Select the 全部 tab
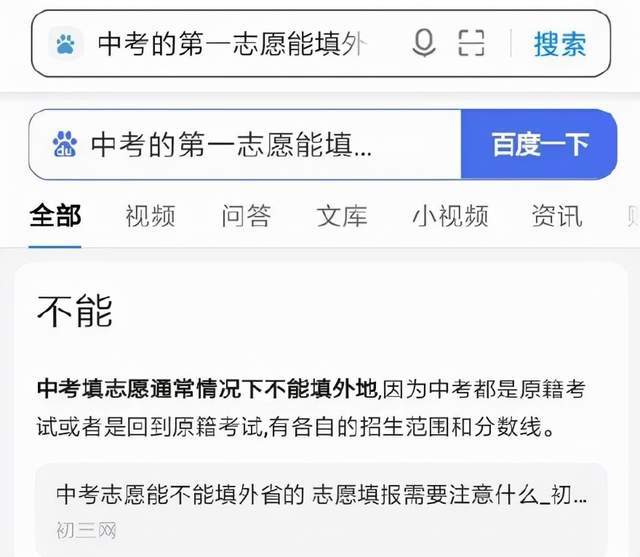The image size is (640, 557). tap(55, 216)
